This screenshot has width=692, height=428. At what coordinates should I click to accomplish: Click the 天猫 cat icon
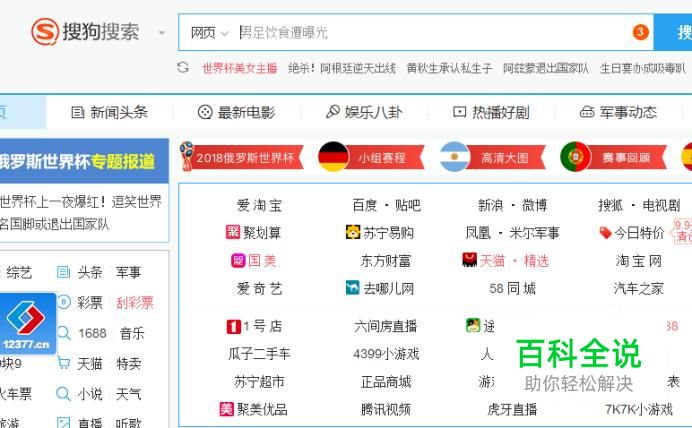point(470,259)
